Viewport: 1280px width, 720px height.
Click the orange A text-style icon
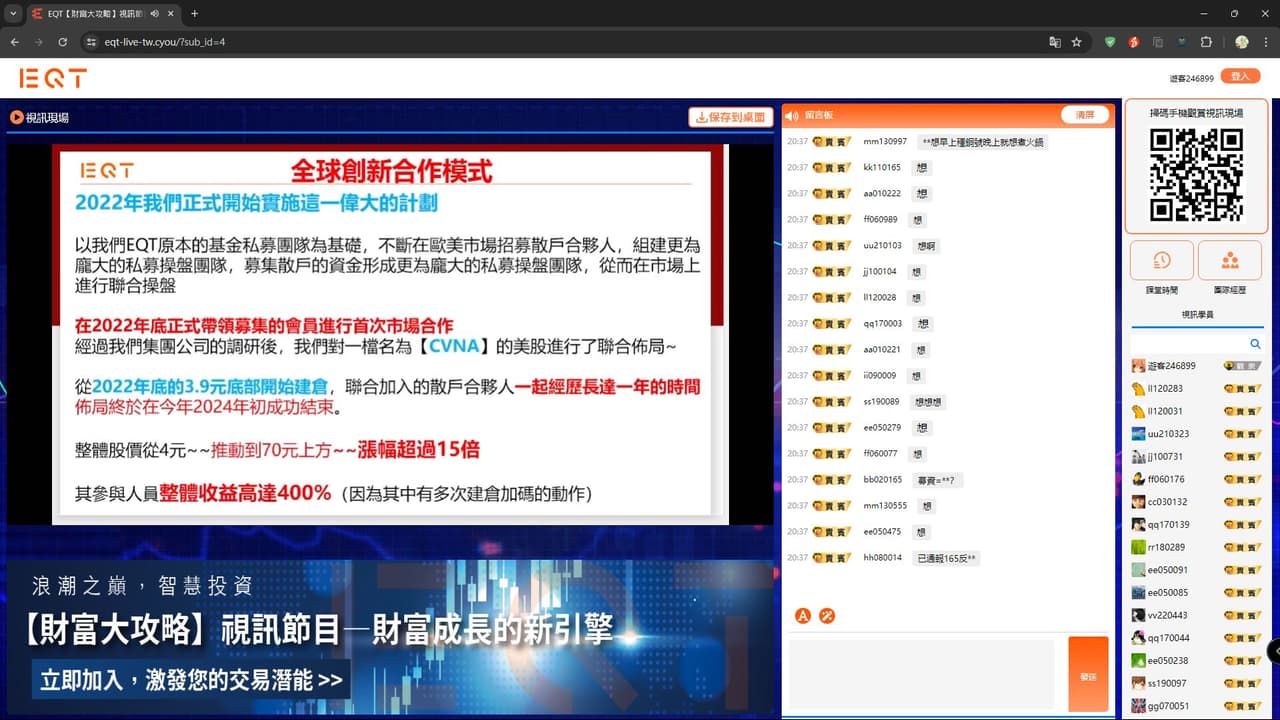(x=802, y=616)
